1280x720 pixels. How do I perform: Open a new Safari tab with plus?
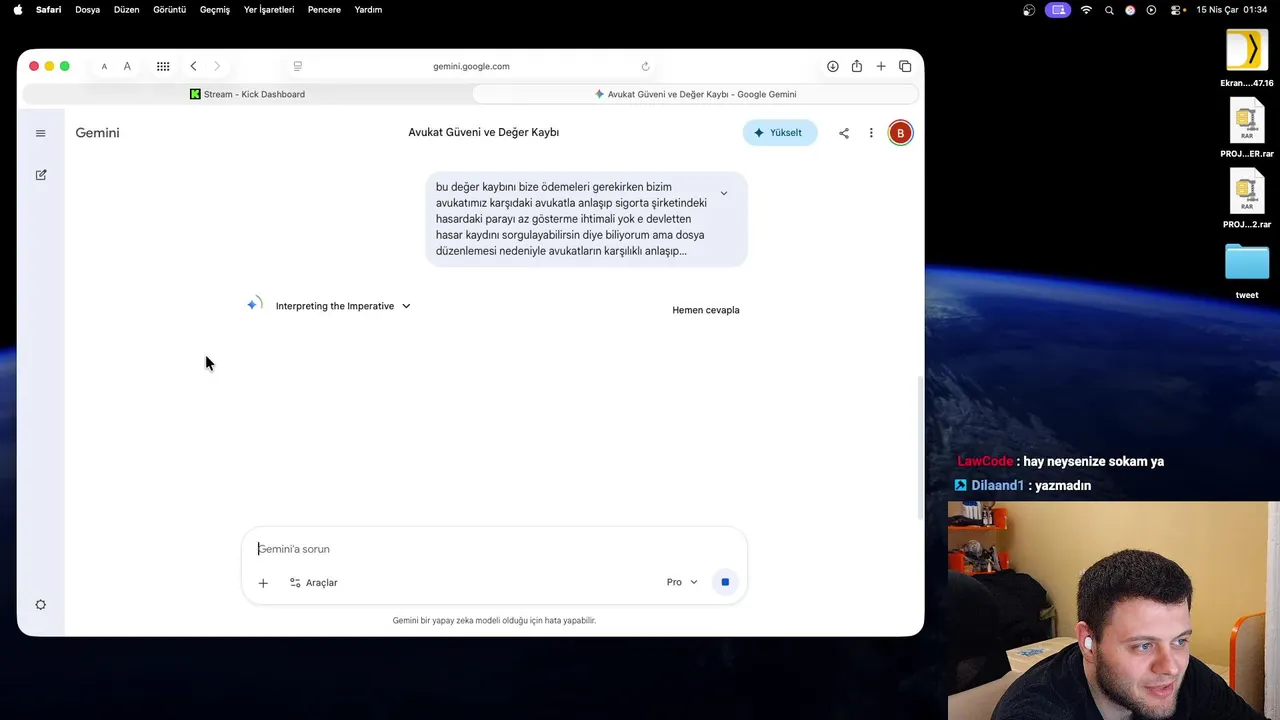coord(881,66)
